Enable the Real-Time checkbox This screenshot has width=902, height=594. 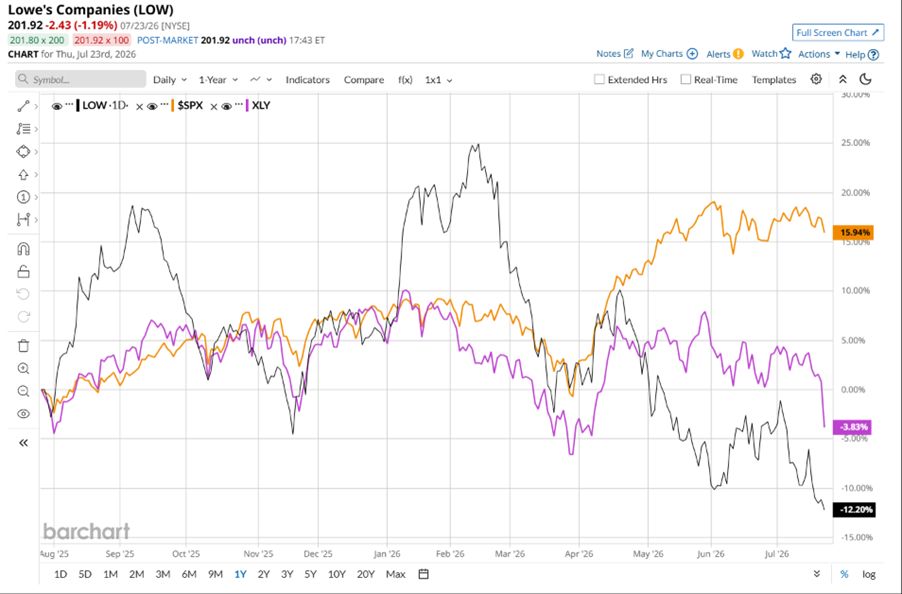pyautogui.click(x=685, y=79)
